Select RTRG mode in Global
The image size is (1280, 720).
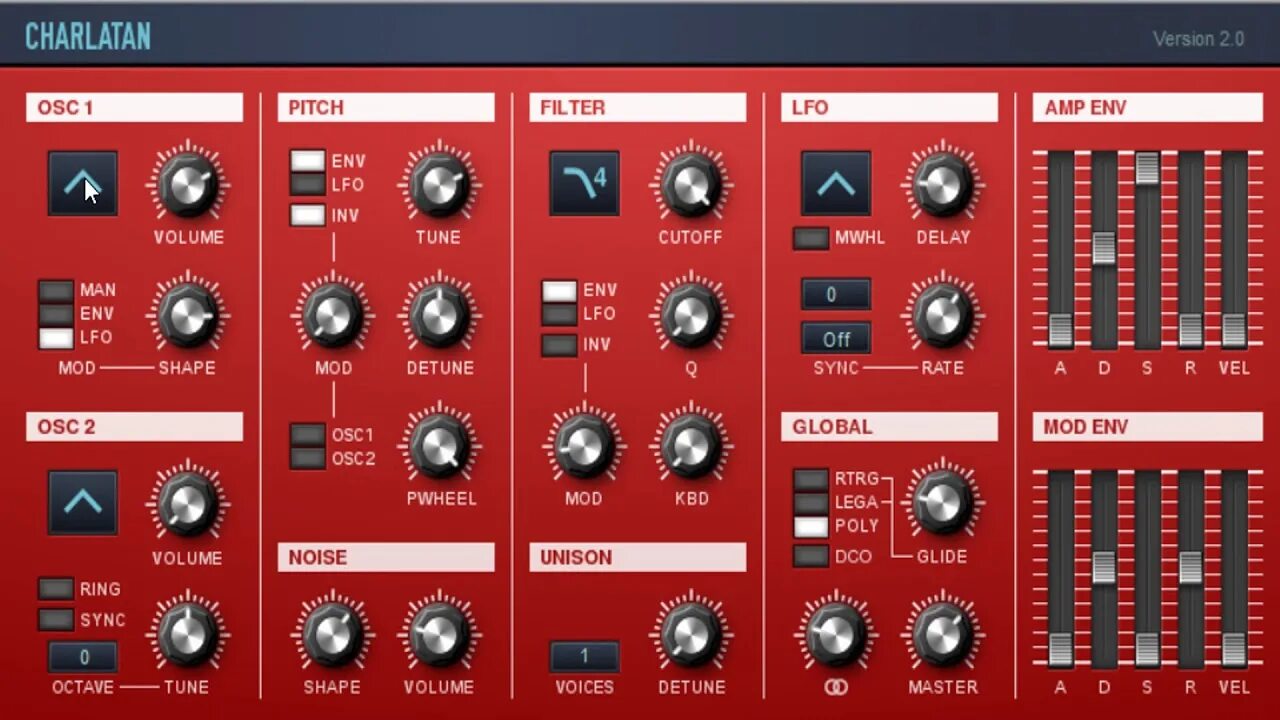[x=811, y=479]
